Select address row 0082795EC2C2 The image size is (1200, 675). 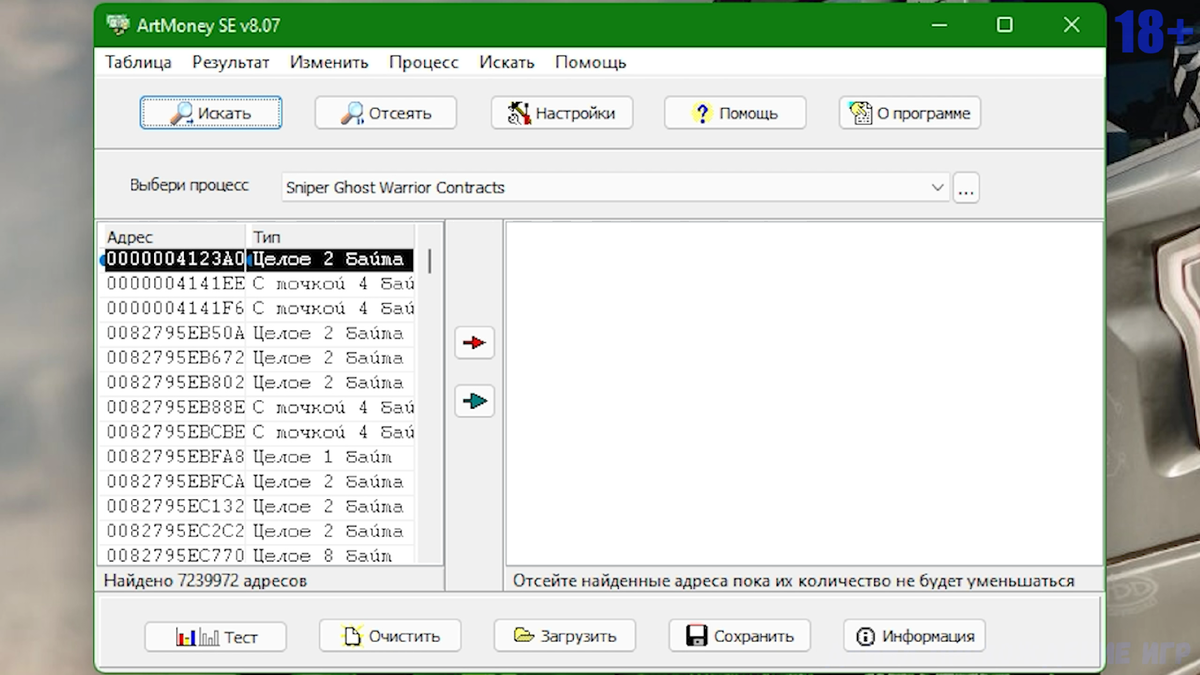pos(259,532)
